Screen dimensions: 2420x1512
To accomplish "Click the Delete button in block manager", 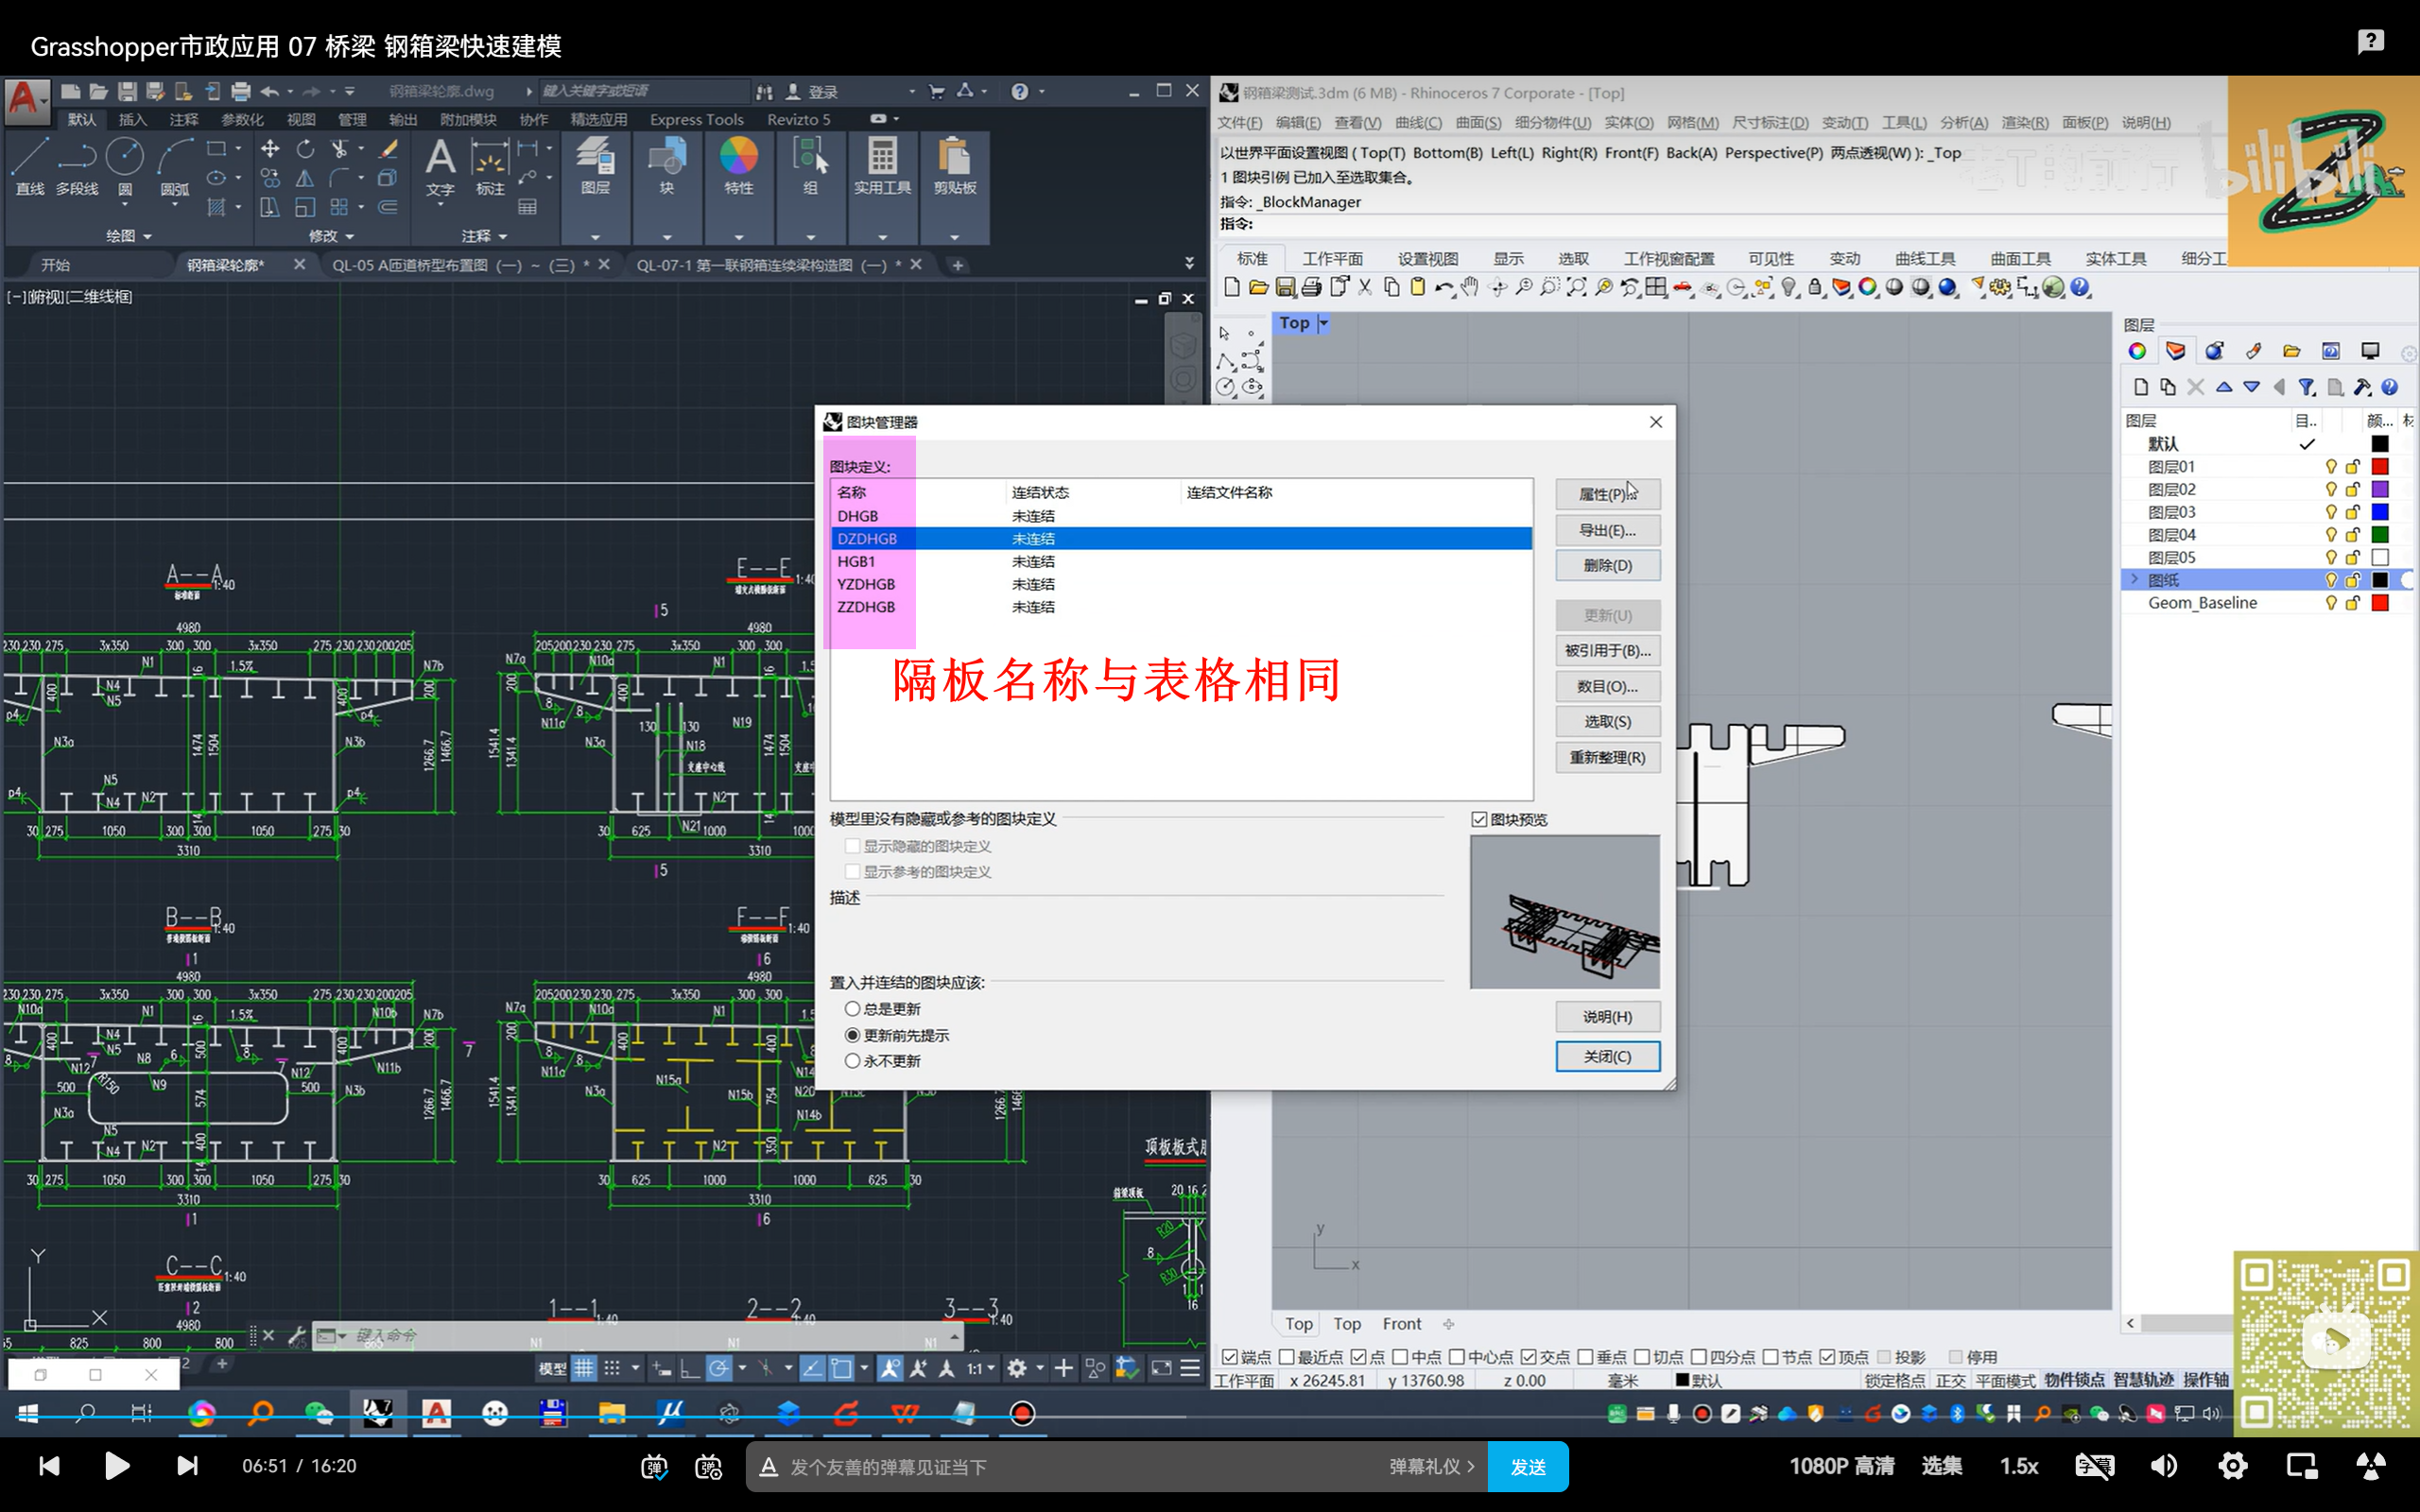I will tap(1607, 565).
